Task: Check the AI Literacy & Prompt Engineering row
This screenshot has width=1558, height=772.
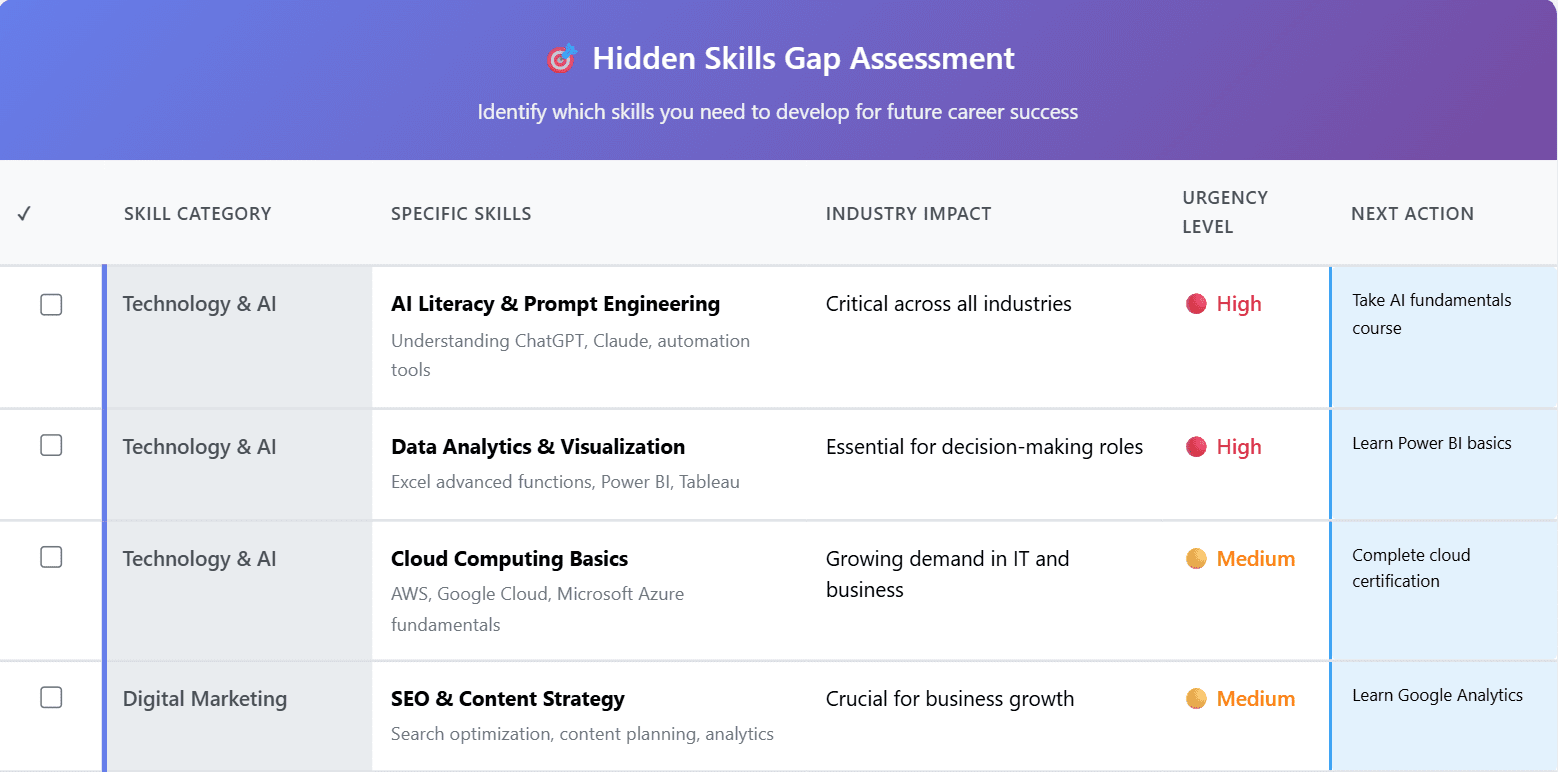Action: click(x=51, y=305)
